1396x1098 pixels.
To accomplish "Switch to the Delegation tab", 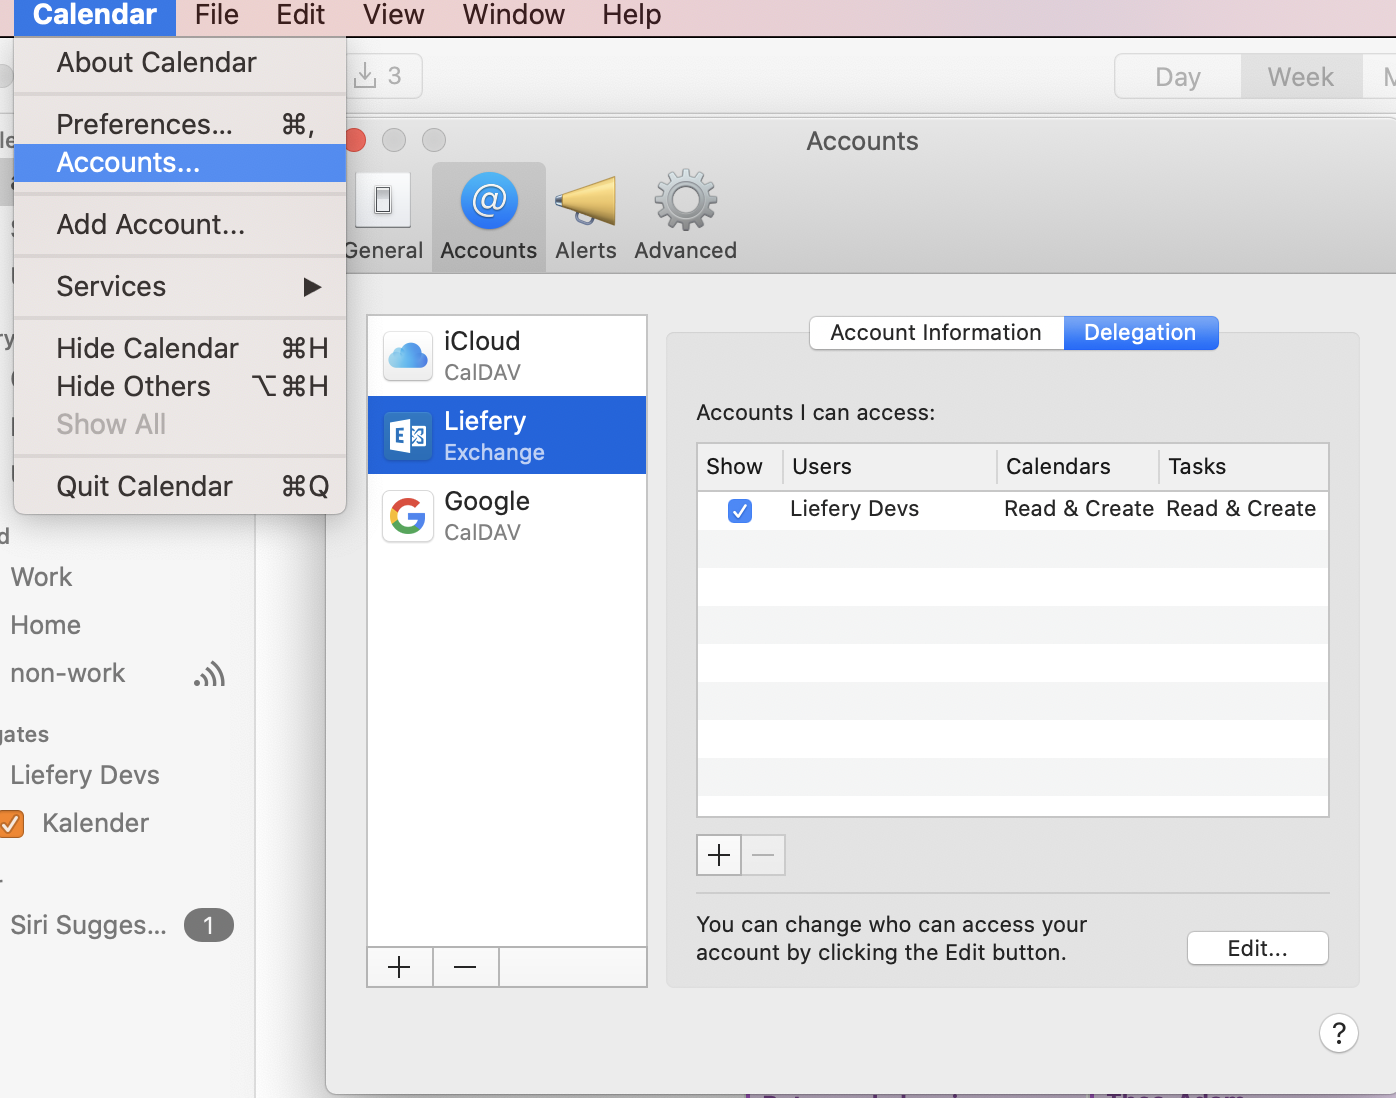I will pyautogui.click(x=1140, y=333).
